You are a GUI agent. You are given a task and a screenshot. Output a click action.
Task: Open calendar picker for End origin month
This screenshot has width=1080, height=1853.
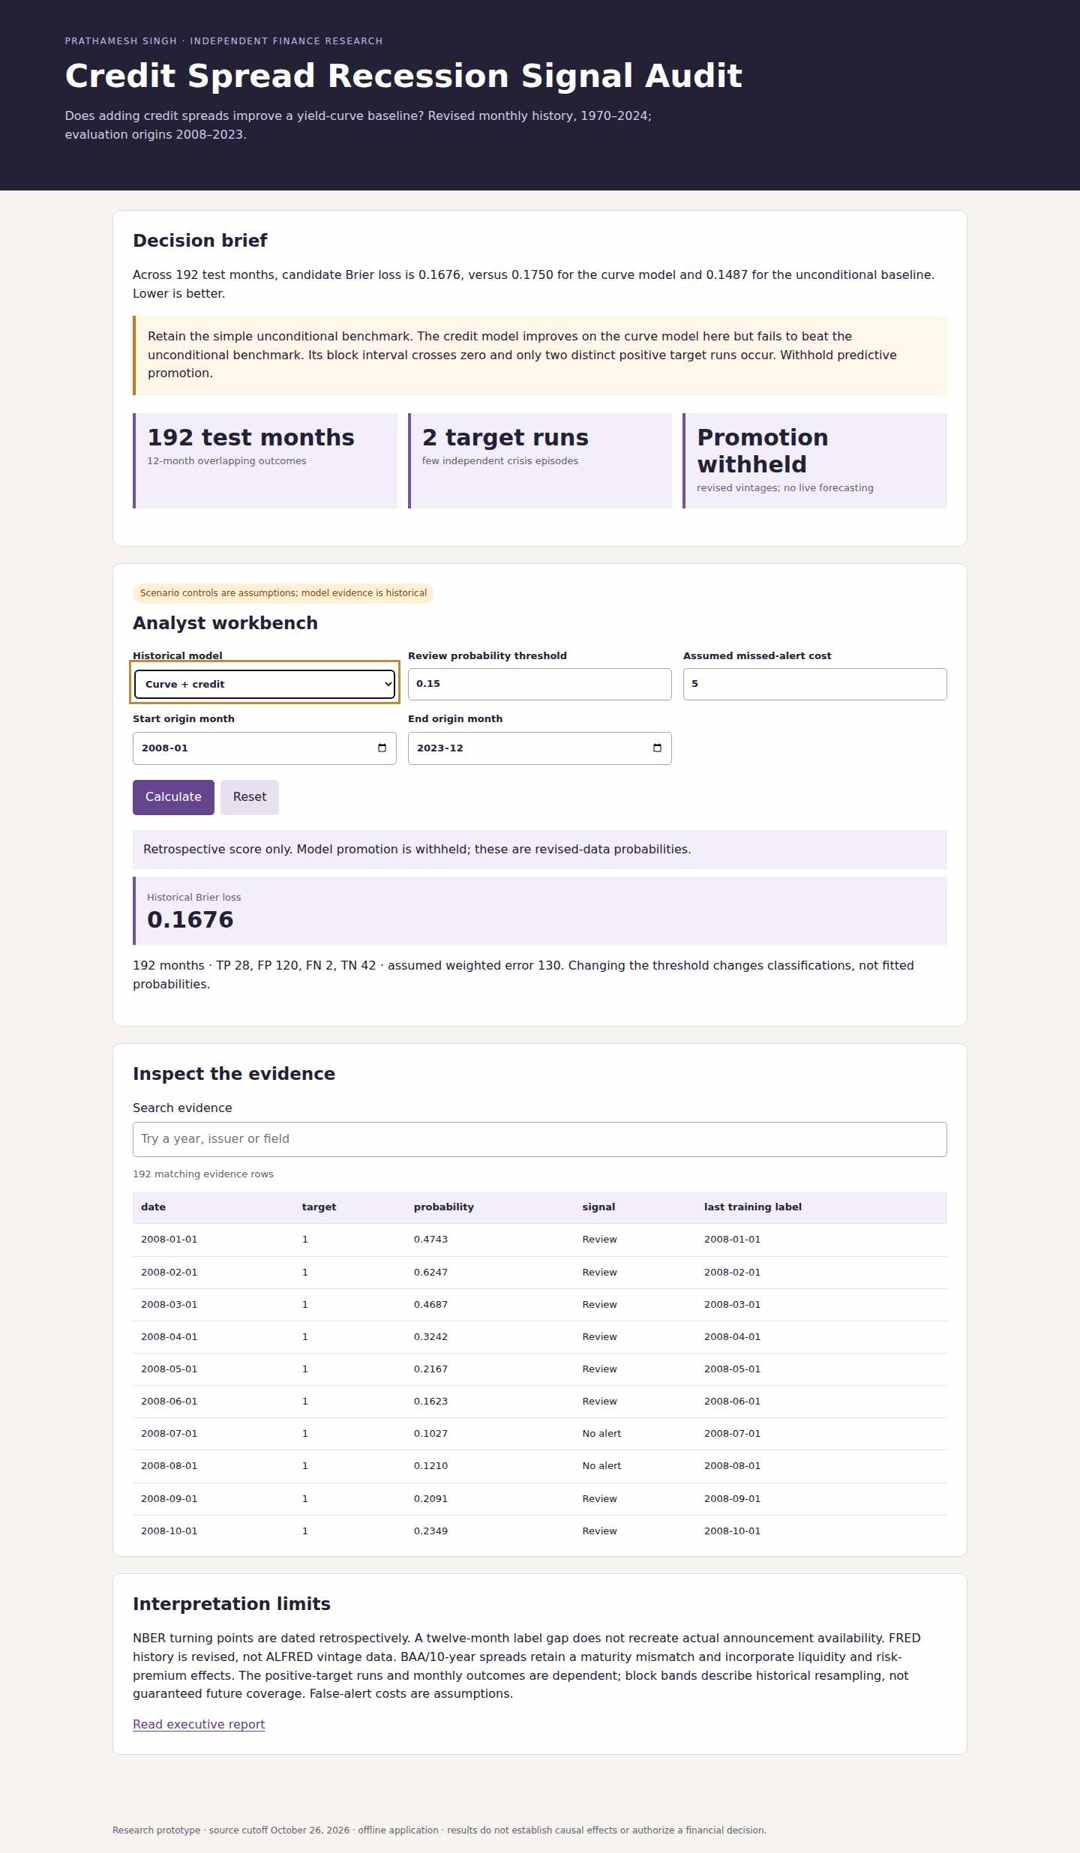(x=657, y=748)
